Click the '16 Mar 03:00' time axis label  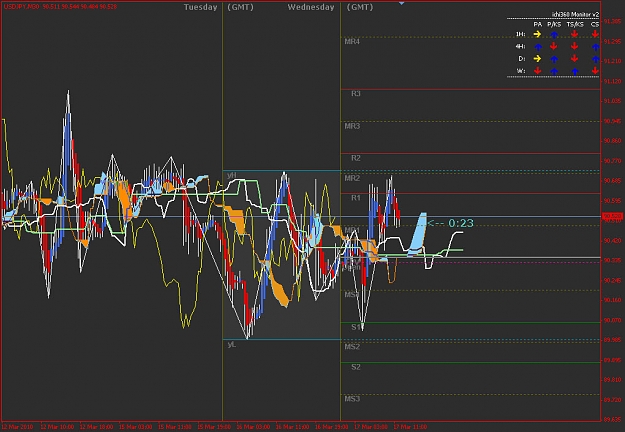point(253,427)
